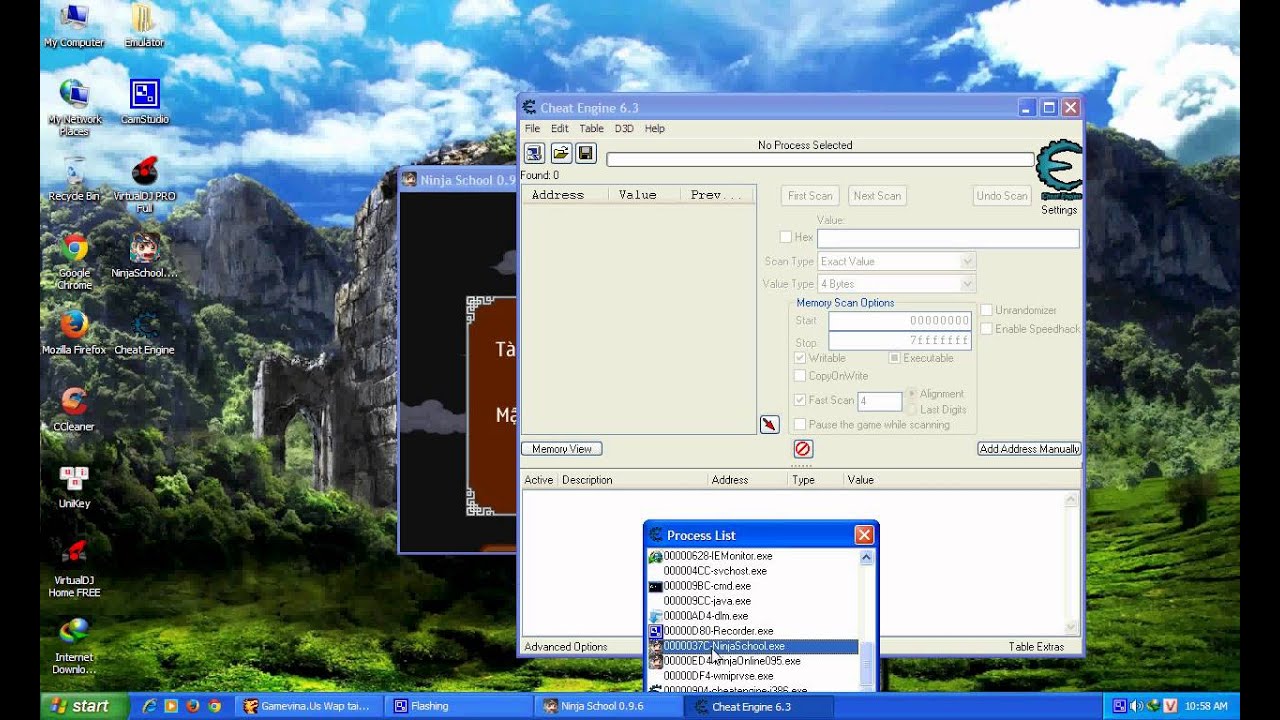1280x720 pixels.
Task: Open the Recycle Bin desktop icon
Action: coord(74,180)
